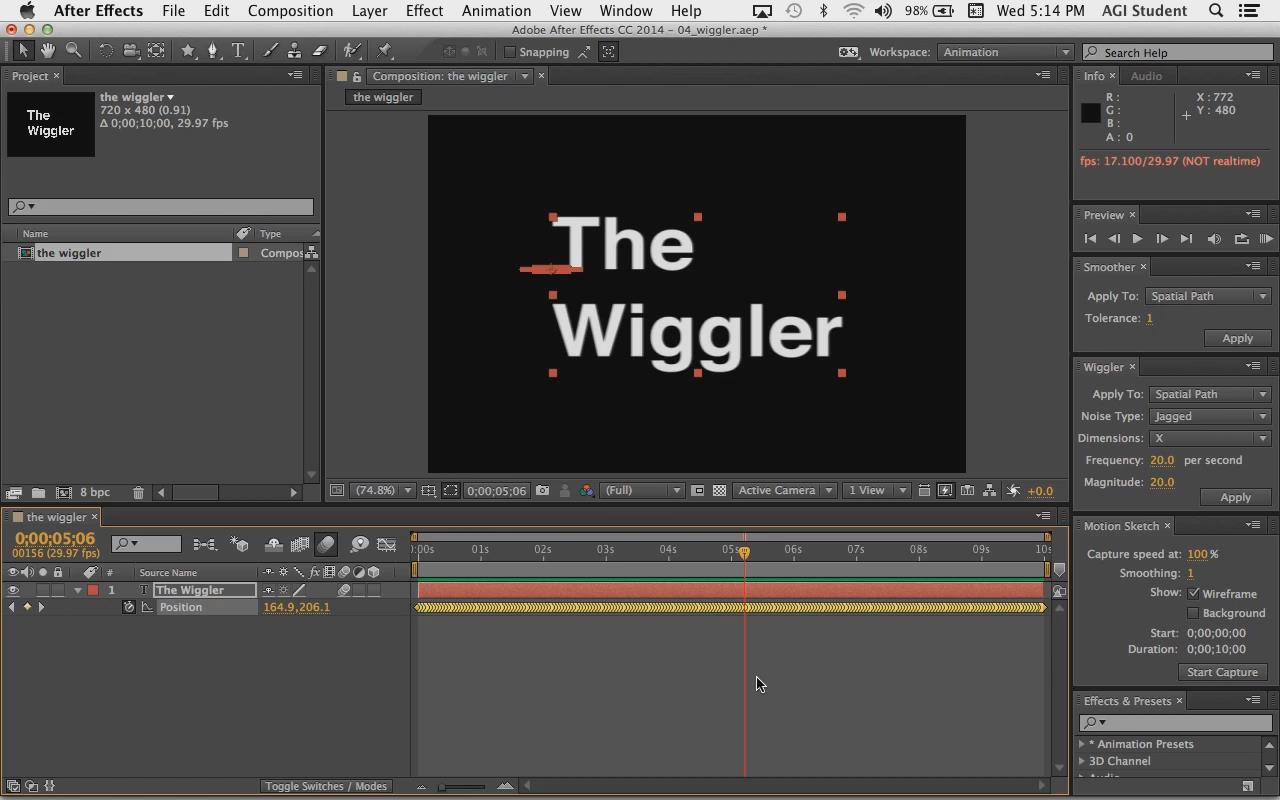This screenshot has height=800, width=1280.
Task: Enable the Snapping checkbox
Action: point(510,52)
